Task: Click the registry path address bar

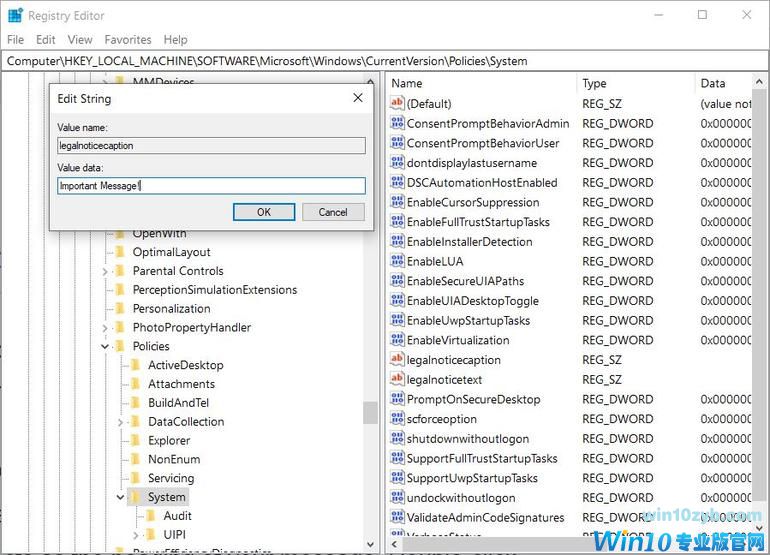Action: tap(385, 61)
